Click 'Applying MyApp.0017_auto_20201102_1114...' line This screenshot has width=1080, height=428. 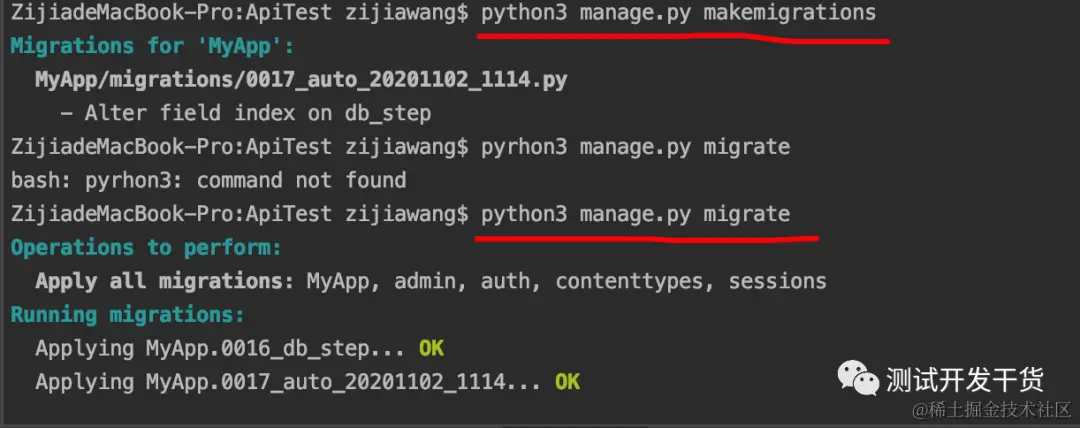pyautogui.click(x=289, y=382)
